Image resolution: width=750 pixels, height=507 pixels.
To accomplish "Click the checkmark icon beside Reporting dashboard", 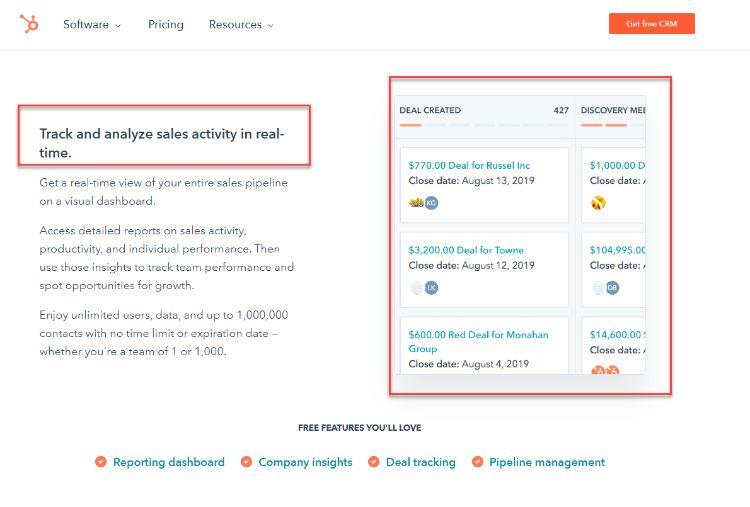I will coord(100,462).
